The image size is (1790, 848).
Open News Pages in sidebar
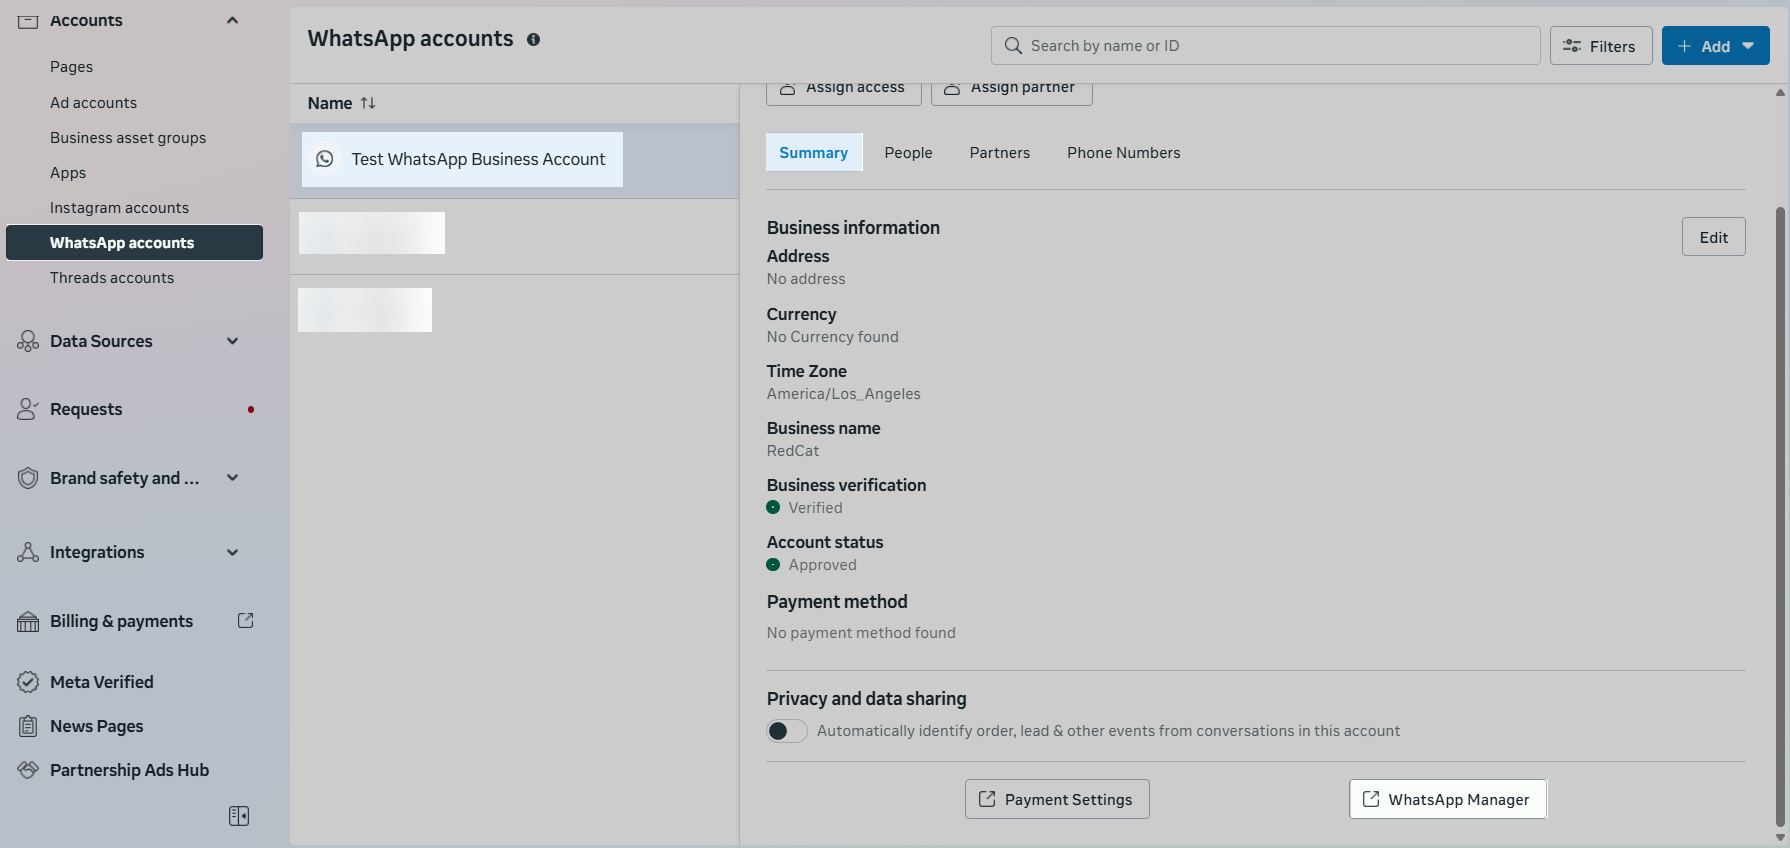pos(96,726)
